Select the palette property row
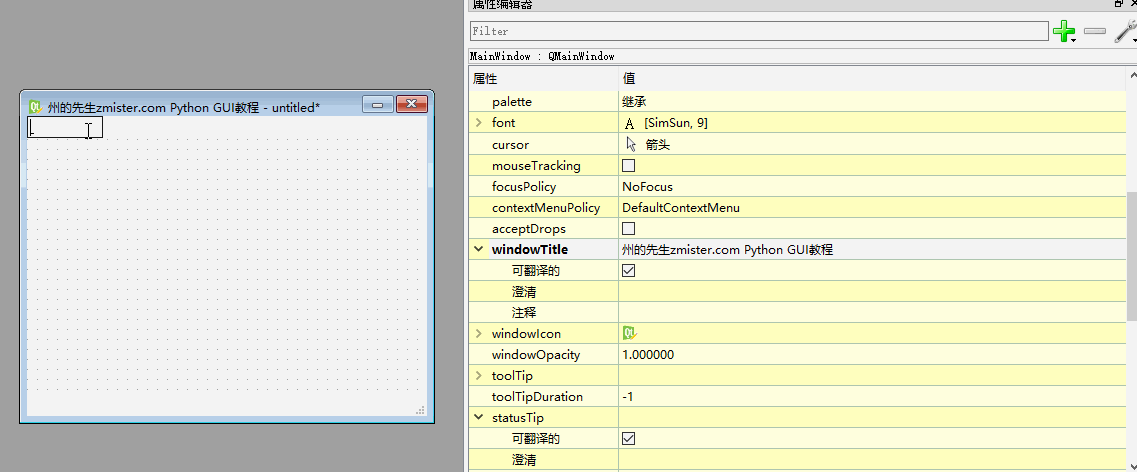The height and width of the screenshot is (472, 1137). coord(798,102)
